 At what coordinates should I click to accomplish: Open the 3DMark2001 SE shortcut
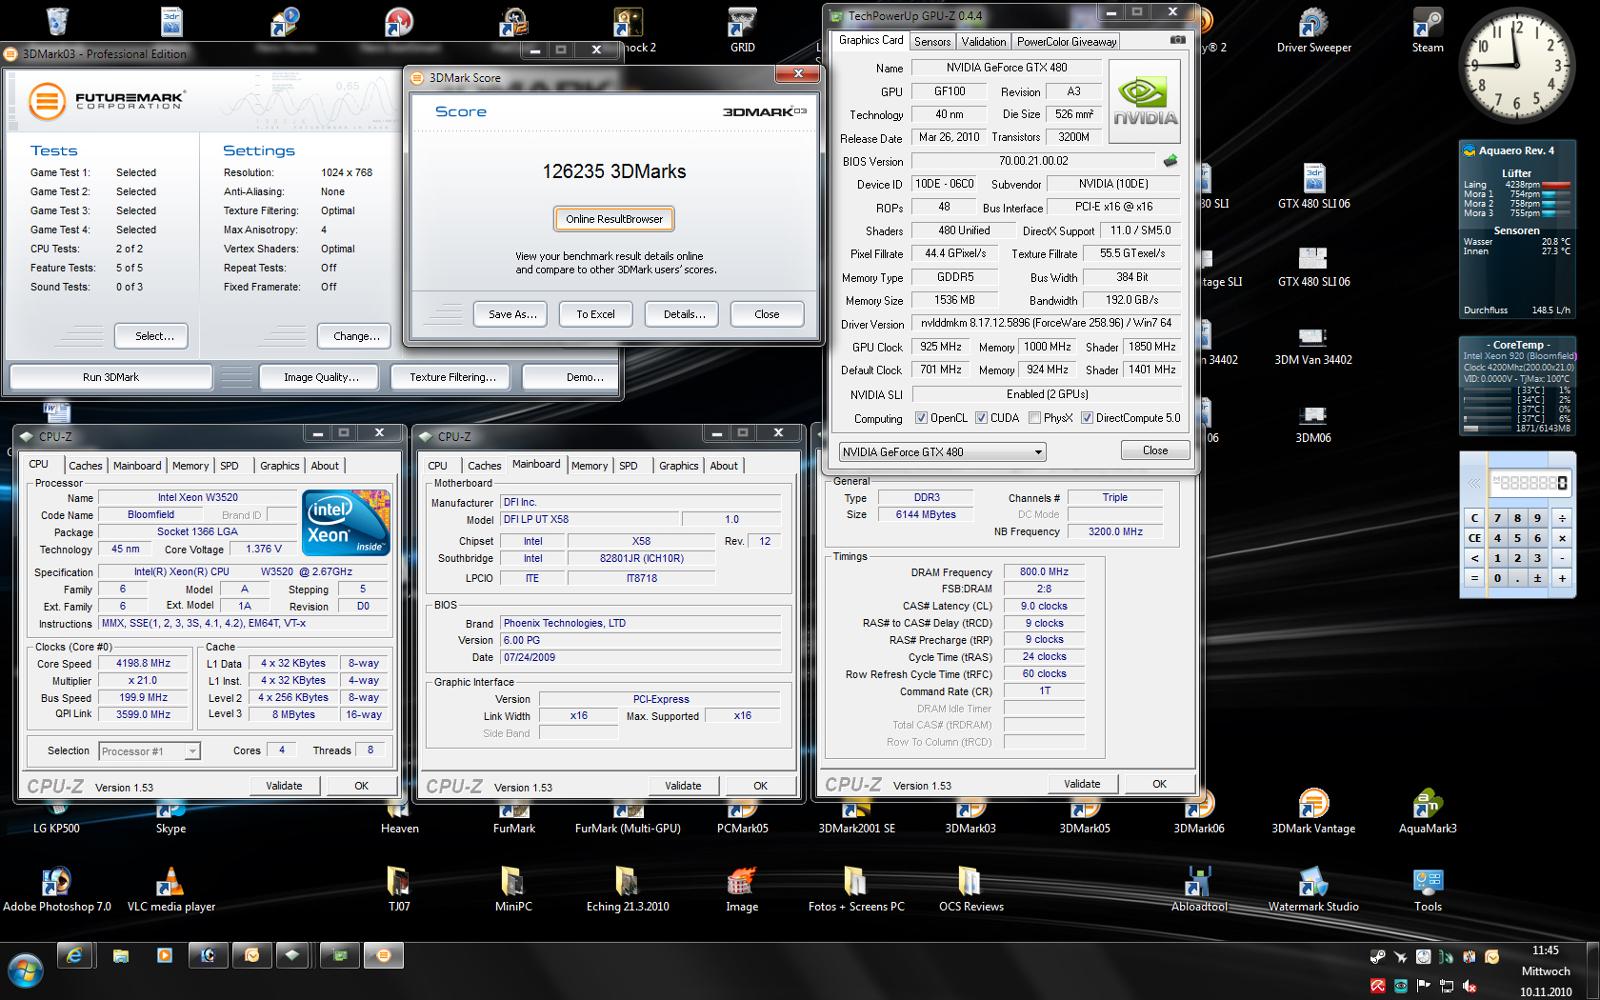[856, 818]
